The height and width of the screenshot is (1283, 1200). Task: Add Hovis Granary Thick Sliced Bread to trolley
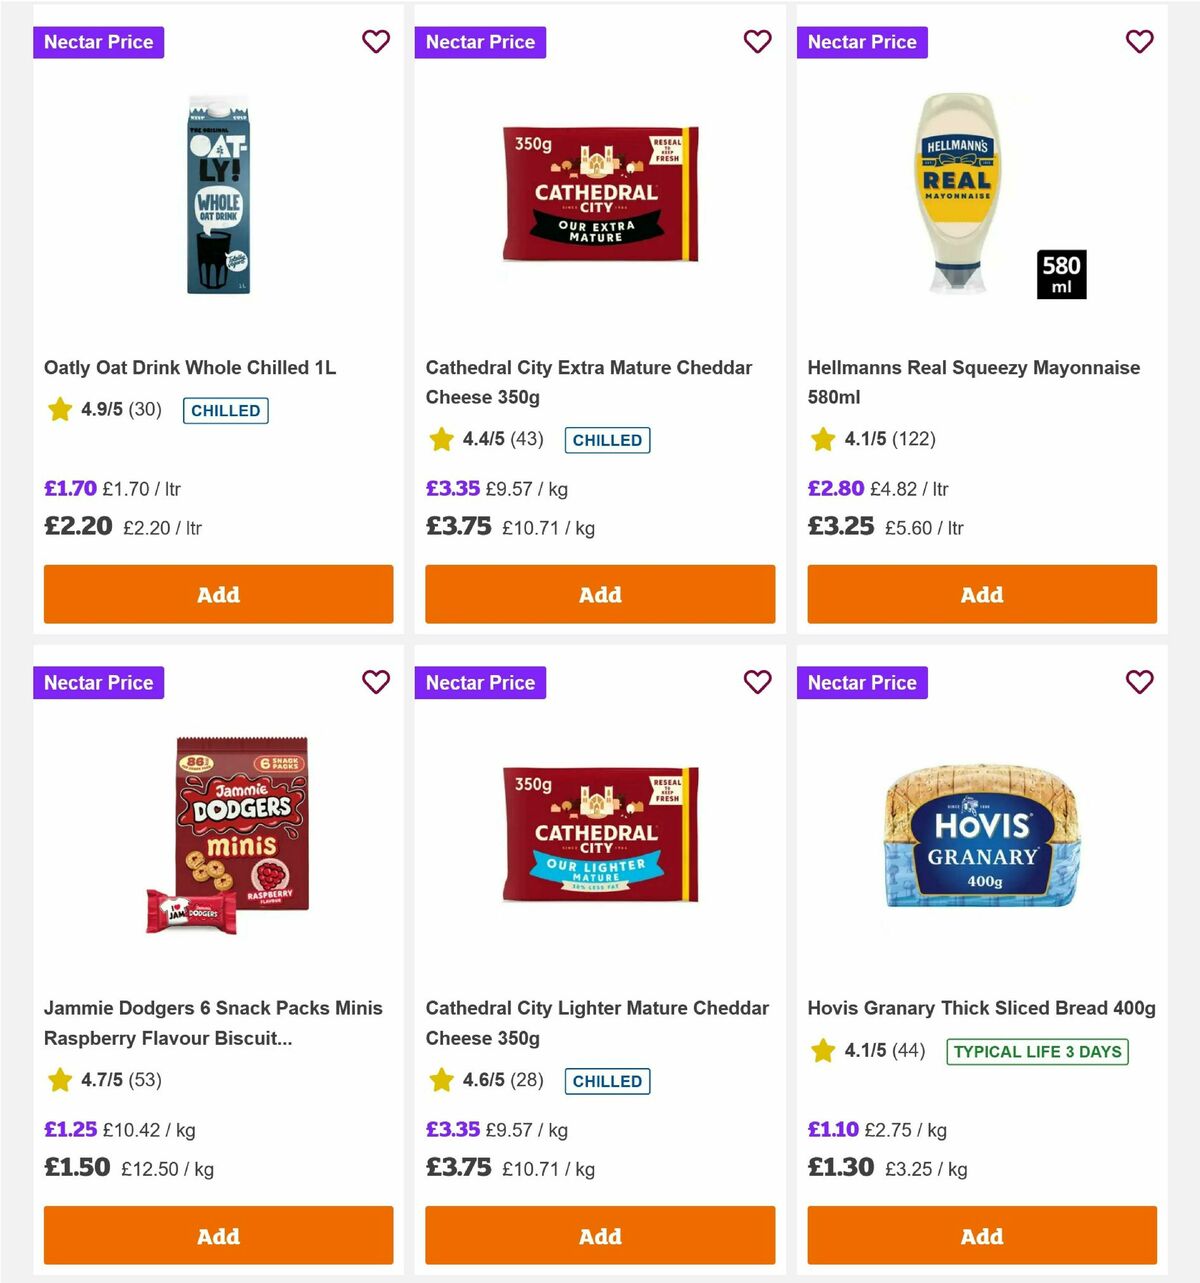point(981,1236)
